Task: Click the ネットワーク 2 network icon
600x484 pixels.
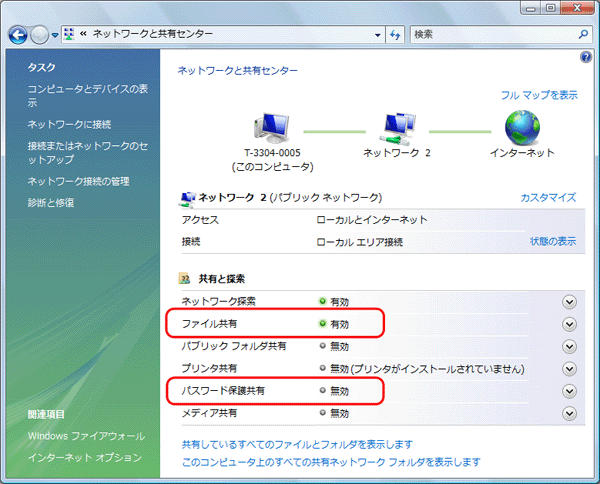Action: click(396, 129)
